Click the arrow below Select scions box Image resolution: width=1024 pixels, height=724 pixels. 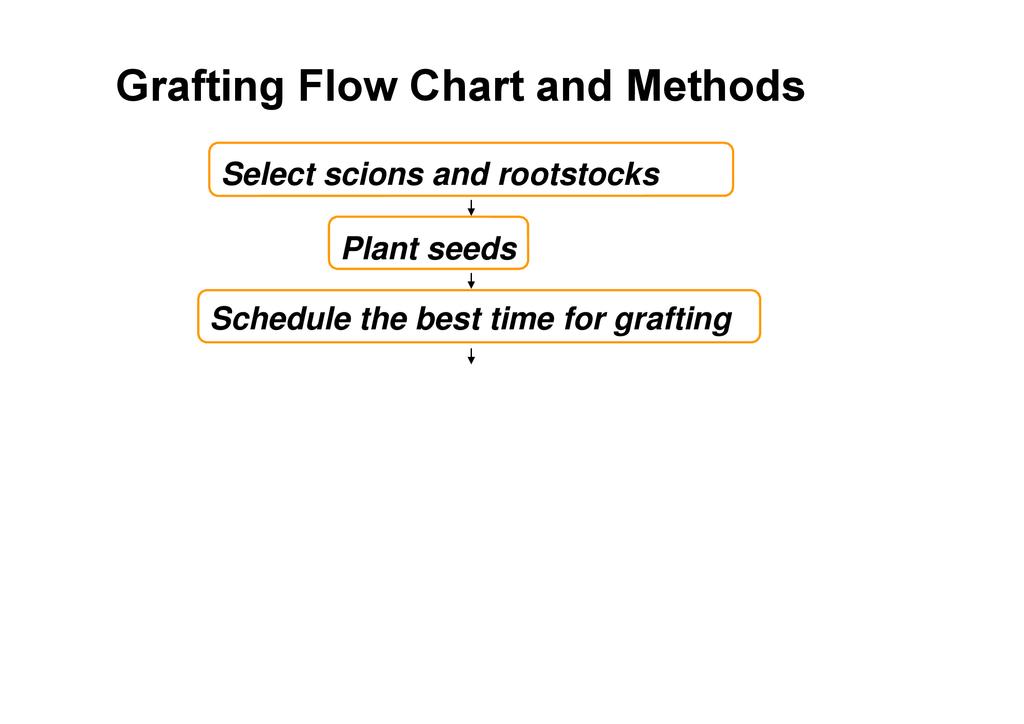[471, 207]
